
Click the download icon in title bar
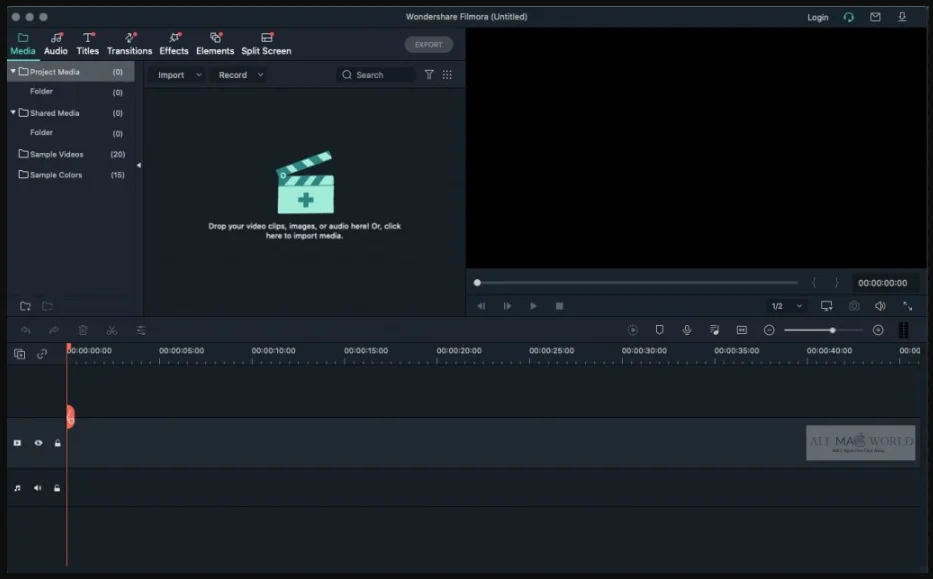902,17
